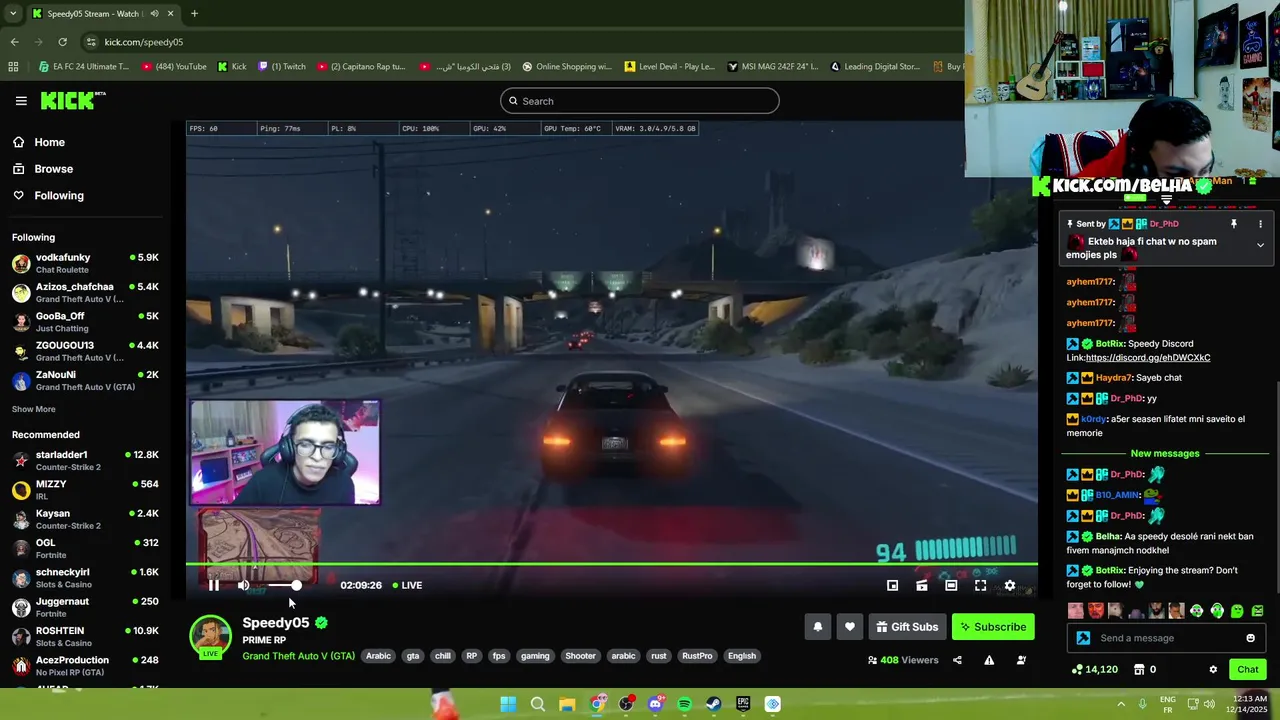
Task: Open the Kick hamburger sidebar menu
Action: [x=21, y=101]
